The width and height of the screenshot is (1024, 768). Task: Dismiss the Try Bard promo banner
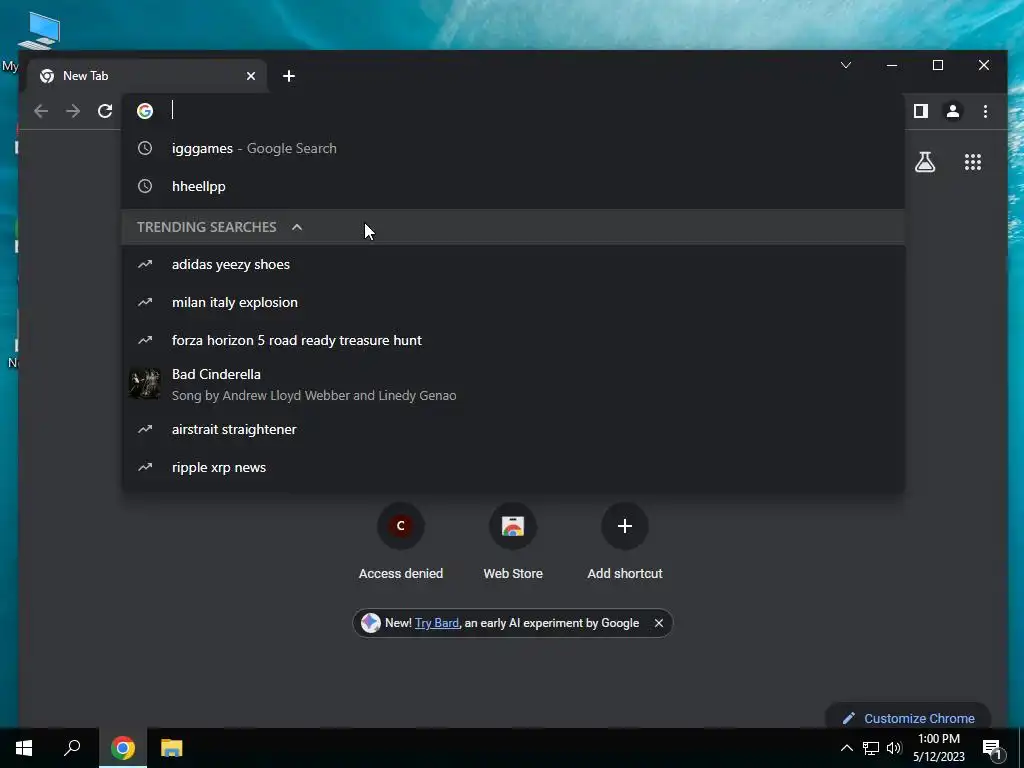659,623
